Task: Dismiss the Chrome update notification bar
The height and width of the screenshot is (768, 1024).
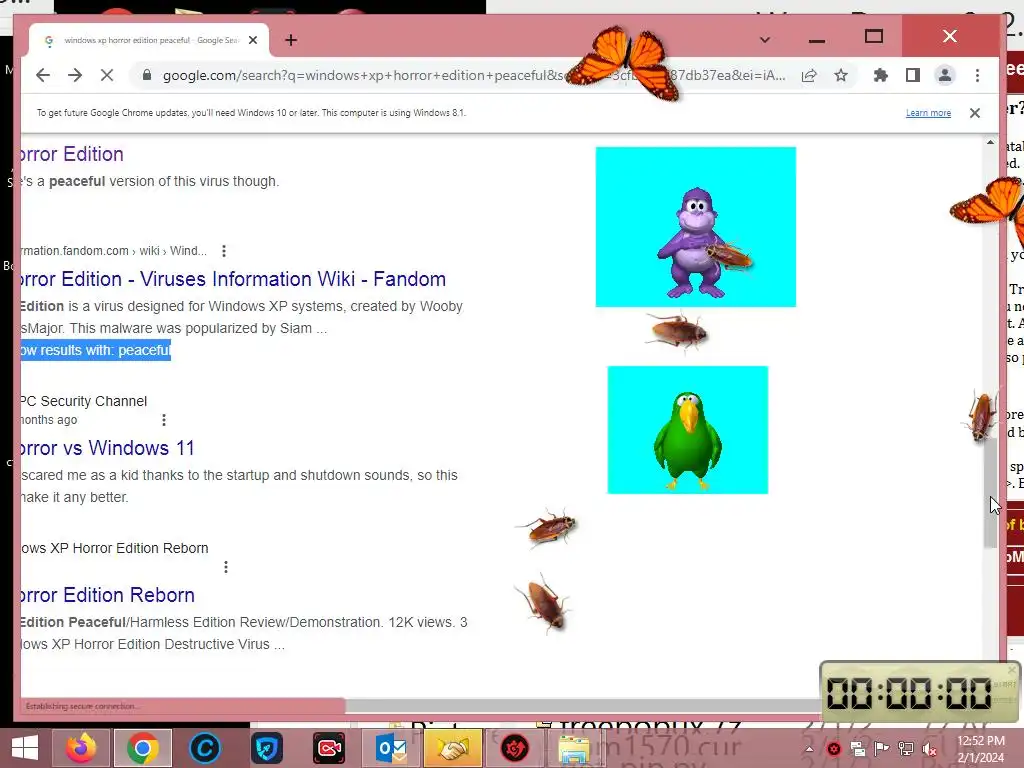Action: tap(975, 113)
